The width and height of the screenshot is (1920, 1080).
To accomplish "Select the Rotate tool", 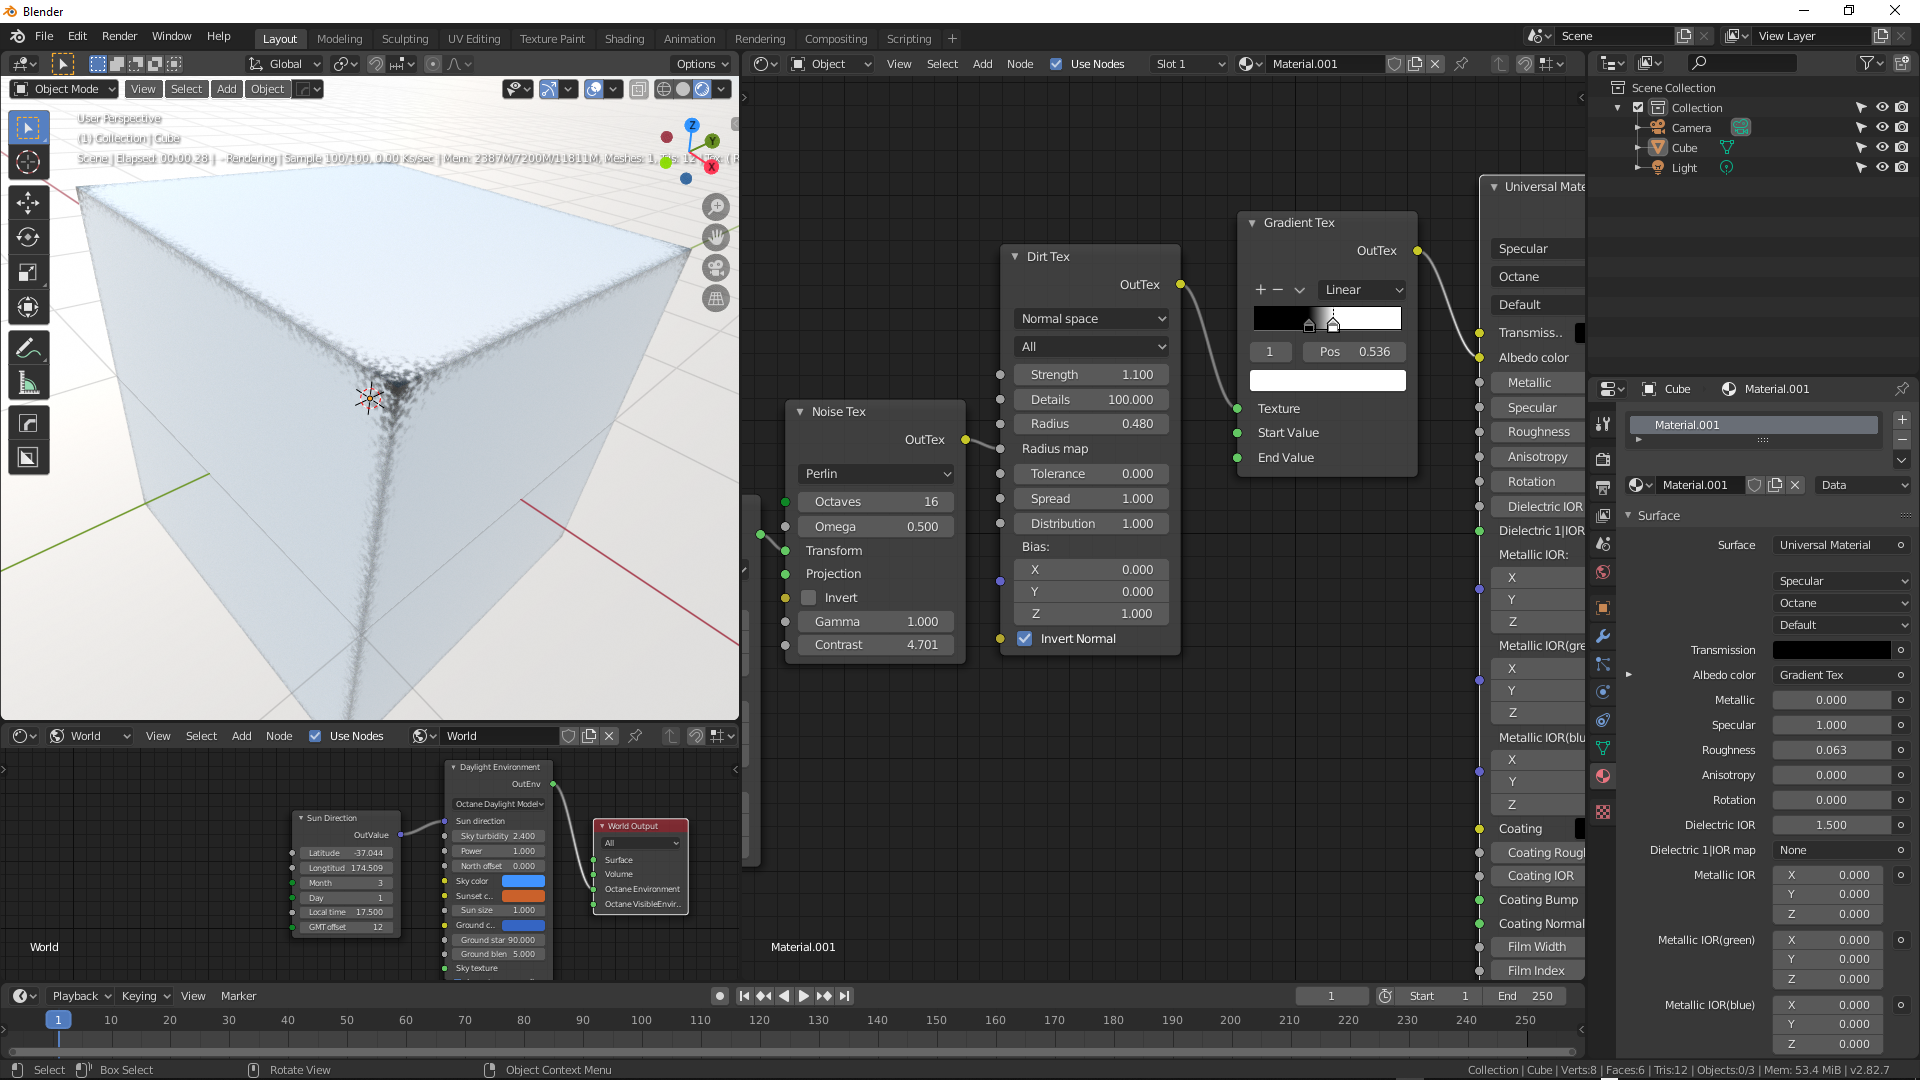I will coord(28,238).
